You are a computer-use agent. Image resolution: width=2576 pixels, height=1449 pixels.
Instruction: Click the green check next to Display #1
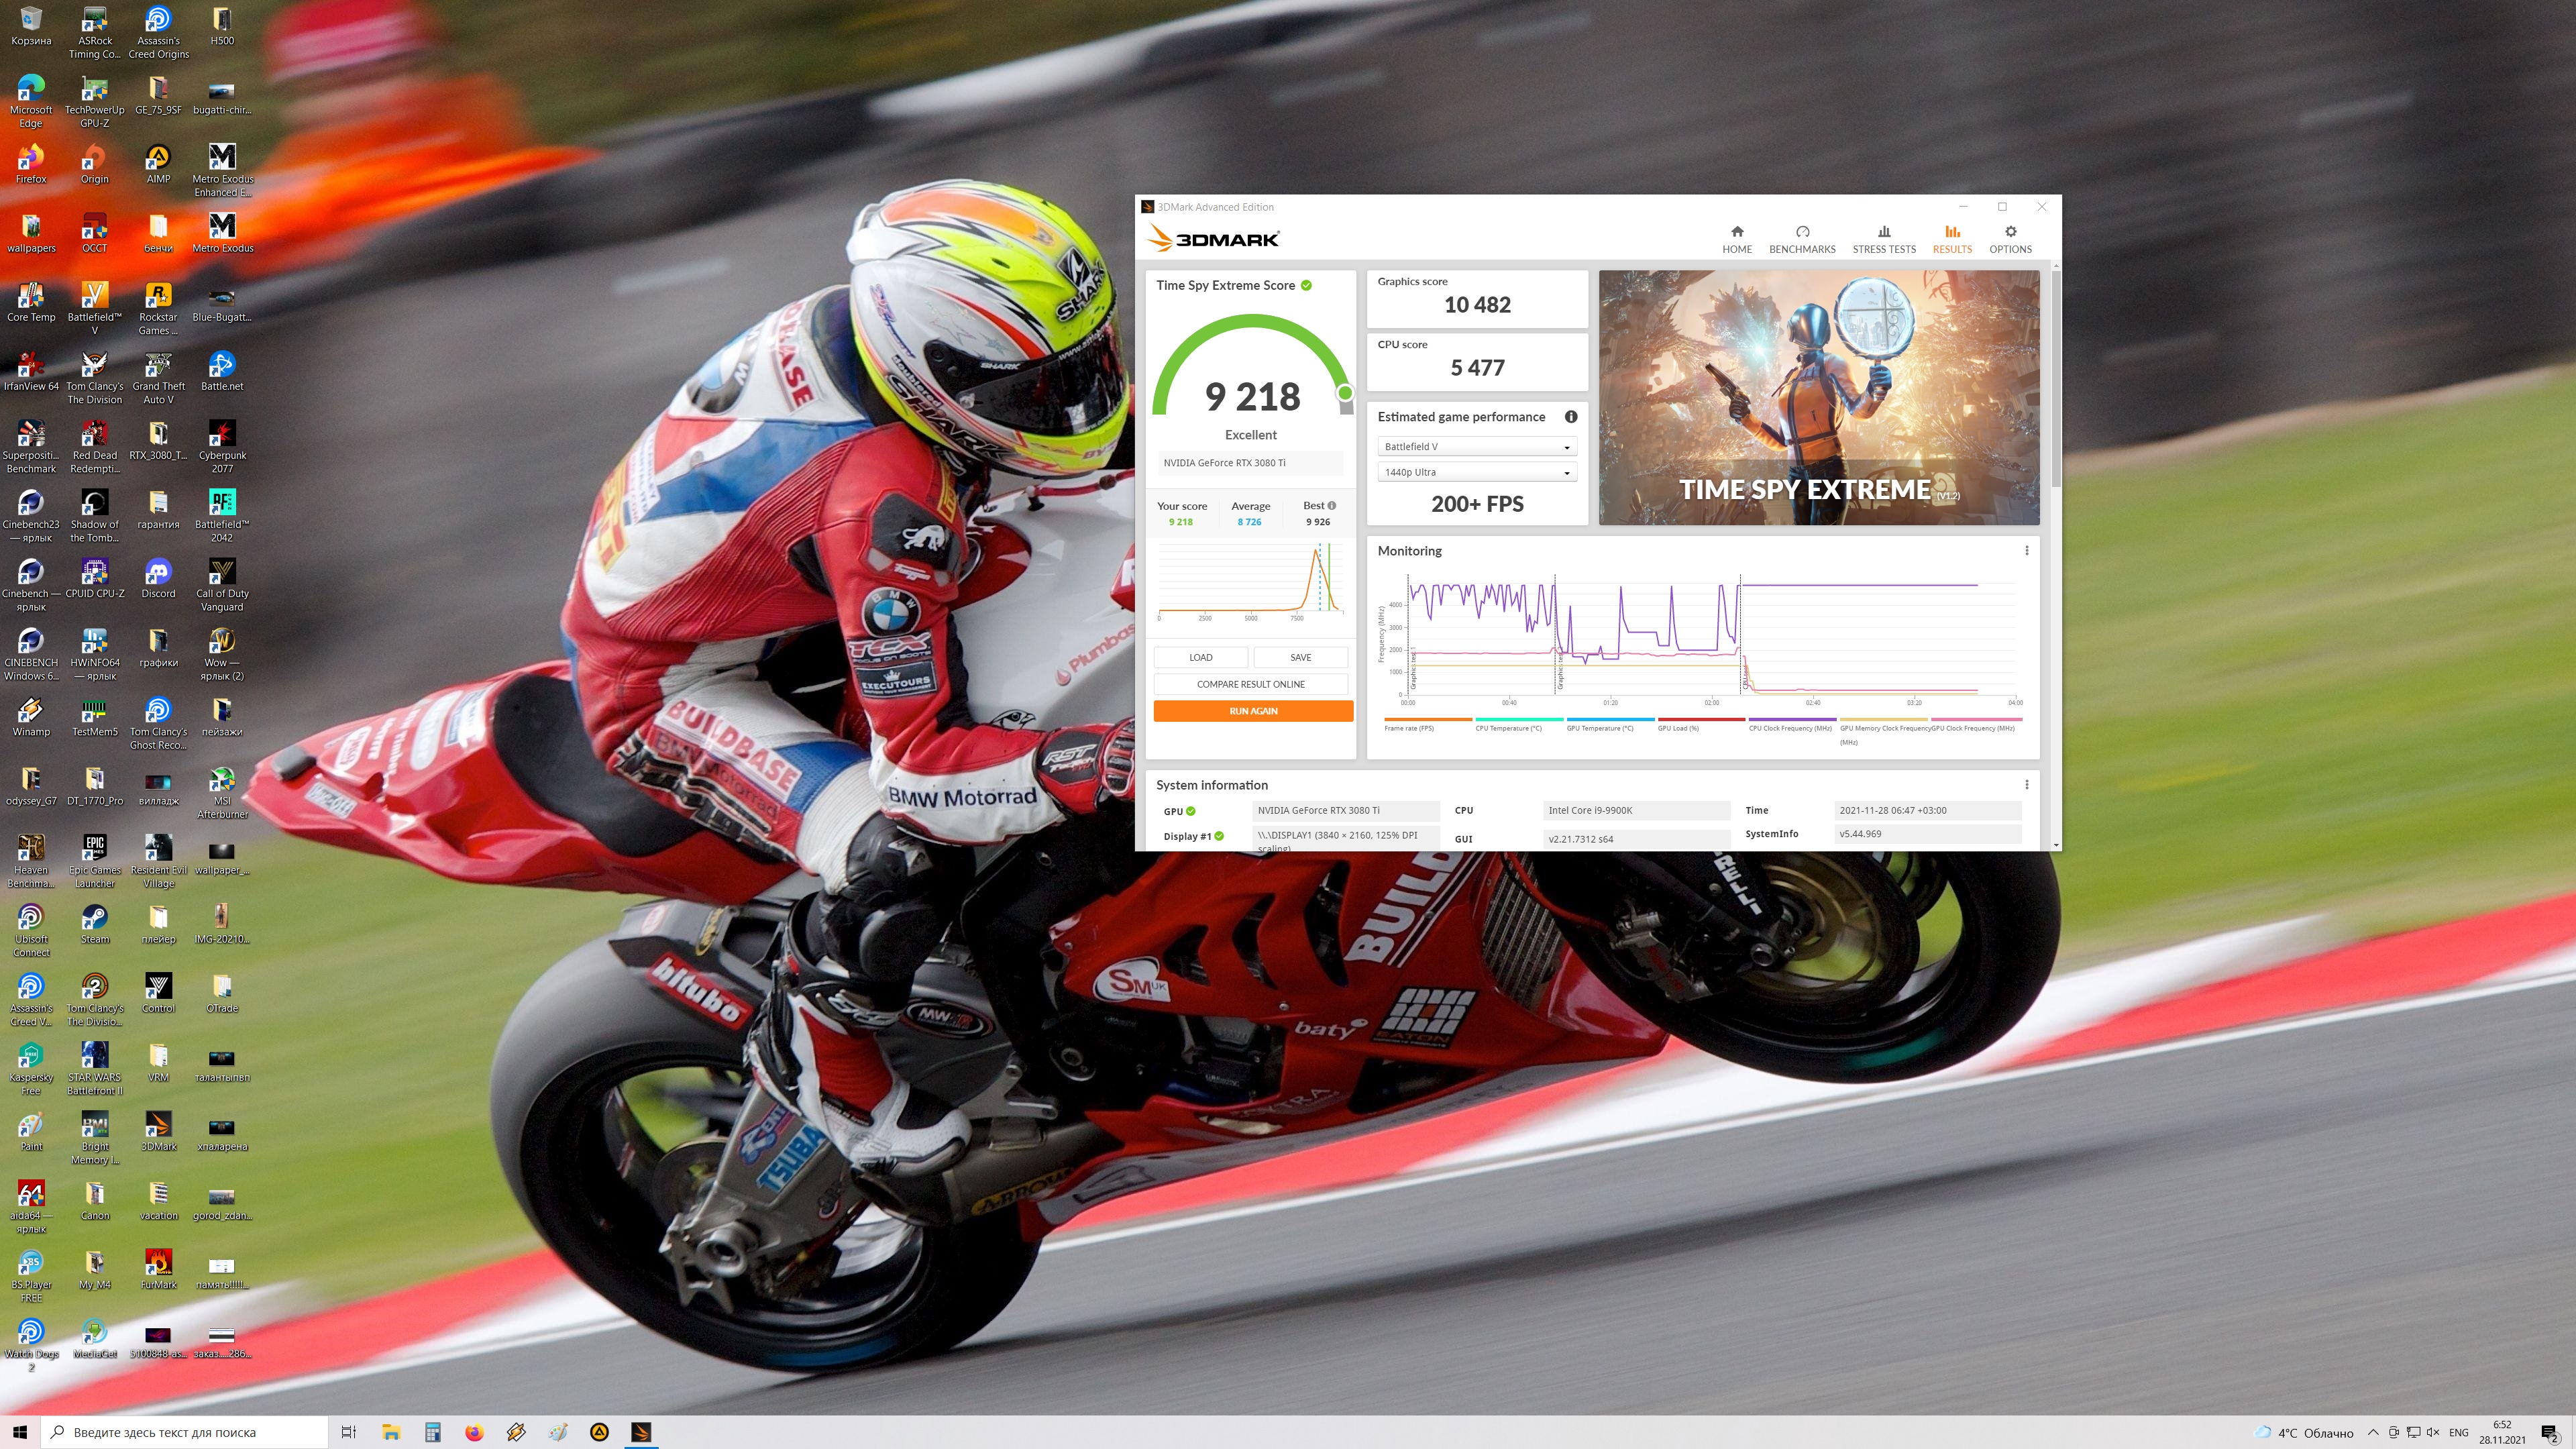point(1219,836)
